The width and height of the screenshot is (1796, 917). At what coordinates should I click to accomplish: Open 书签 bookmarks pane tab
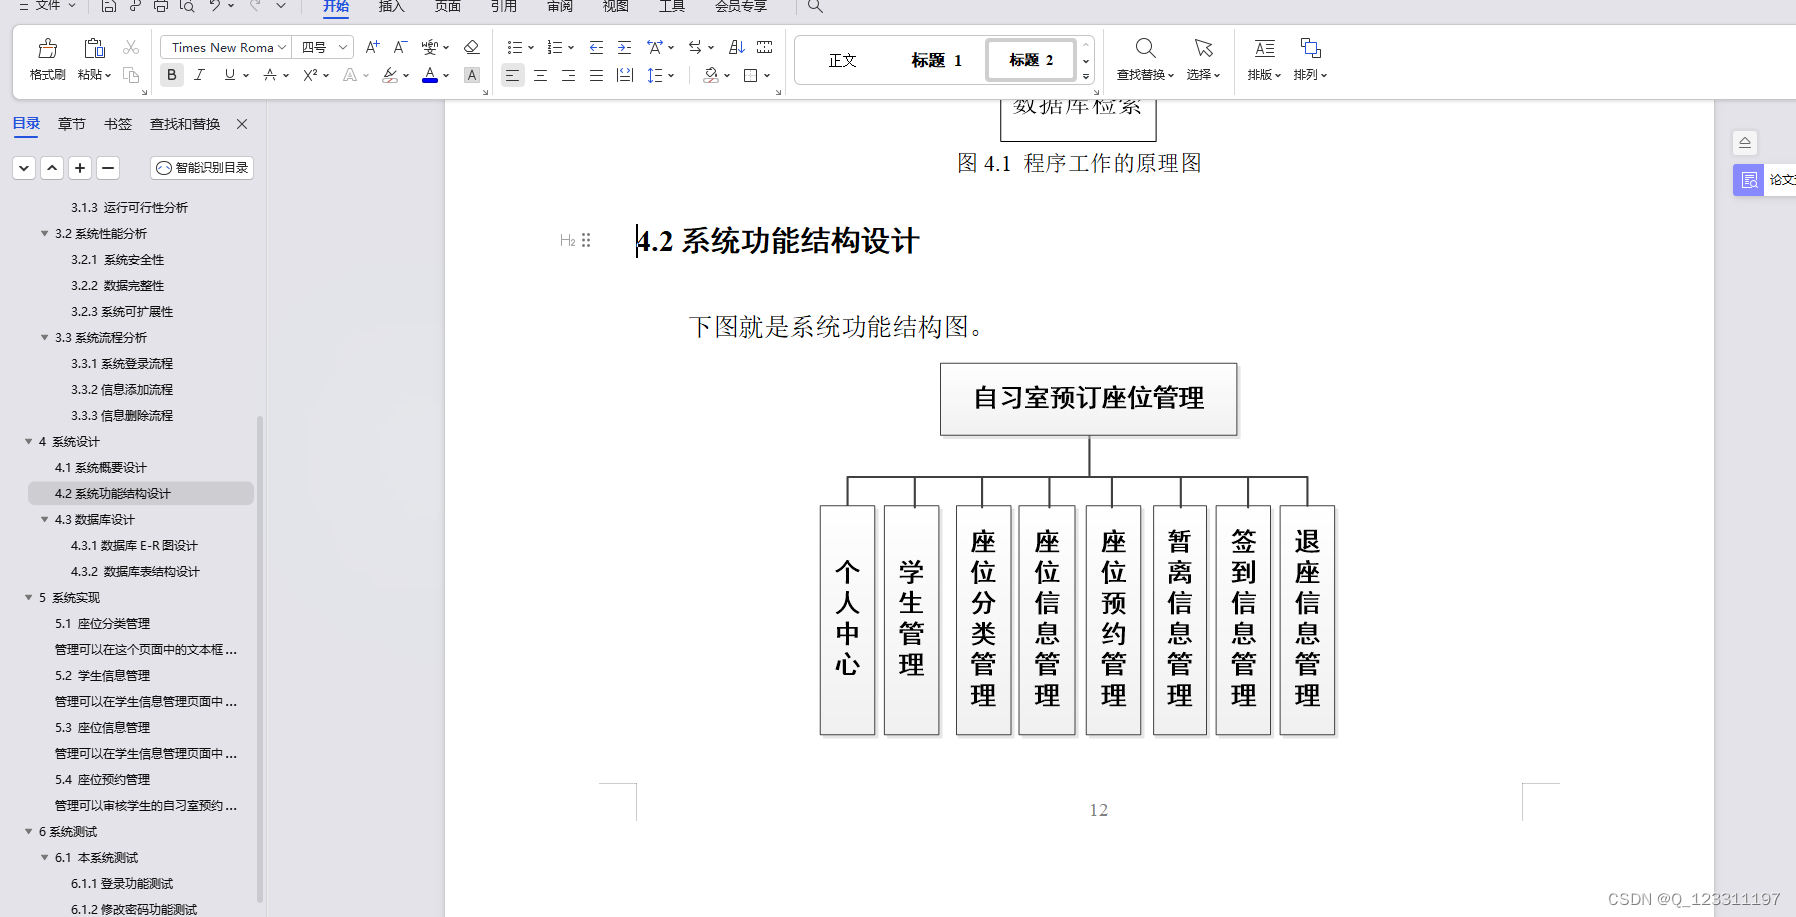[x=118, y=124]
